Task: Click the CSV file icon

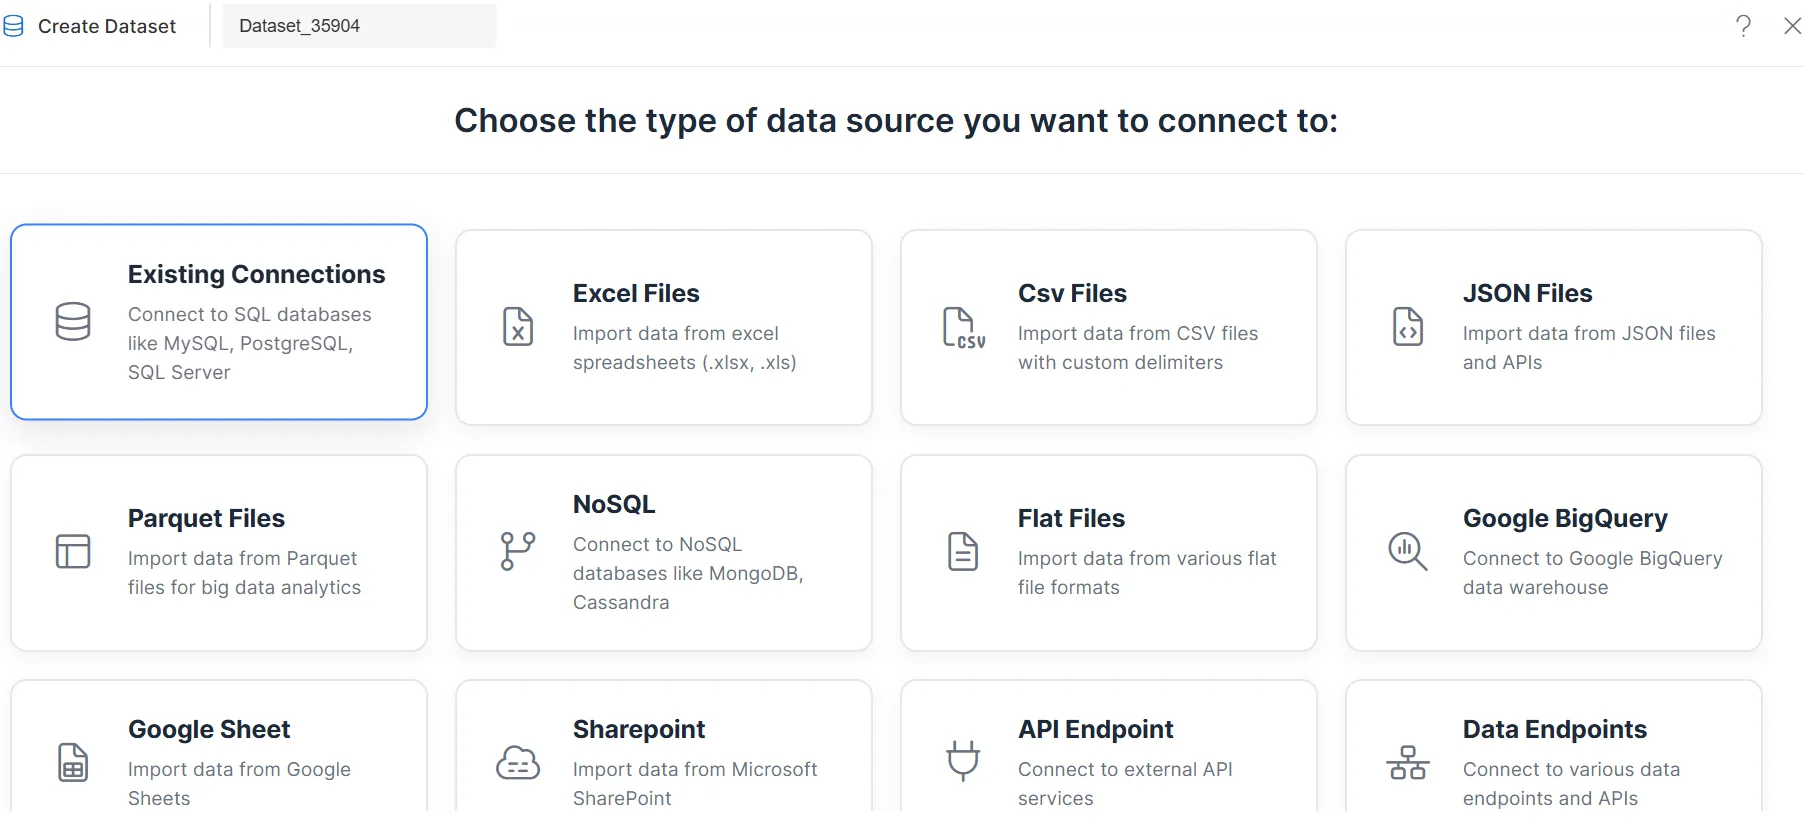Action: point(964,327)
